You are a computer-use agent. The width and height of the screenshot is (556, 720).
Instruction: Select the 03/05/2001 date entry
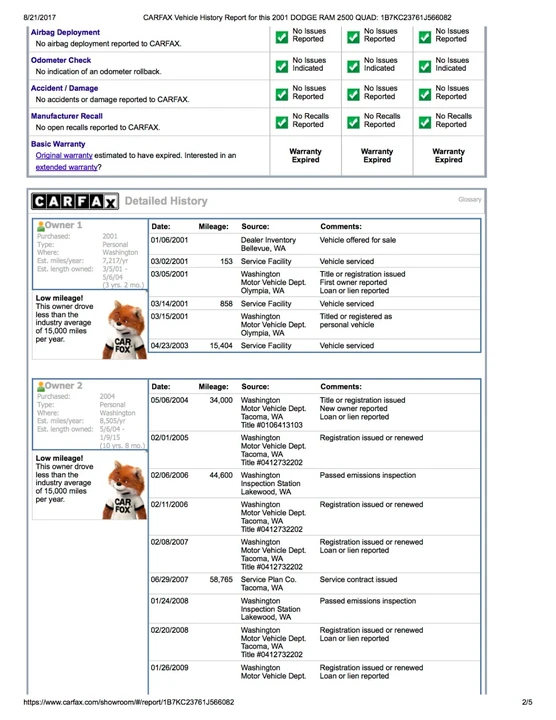(x=169, y=274)
